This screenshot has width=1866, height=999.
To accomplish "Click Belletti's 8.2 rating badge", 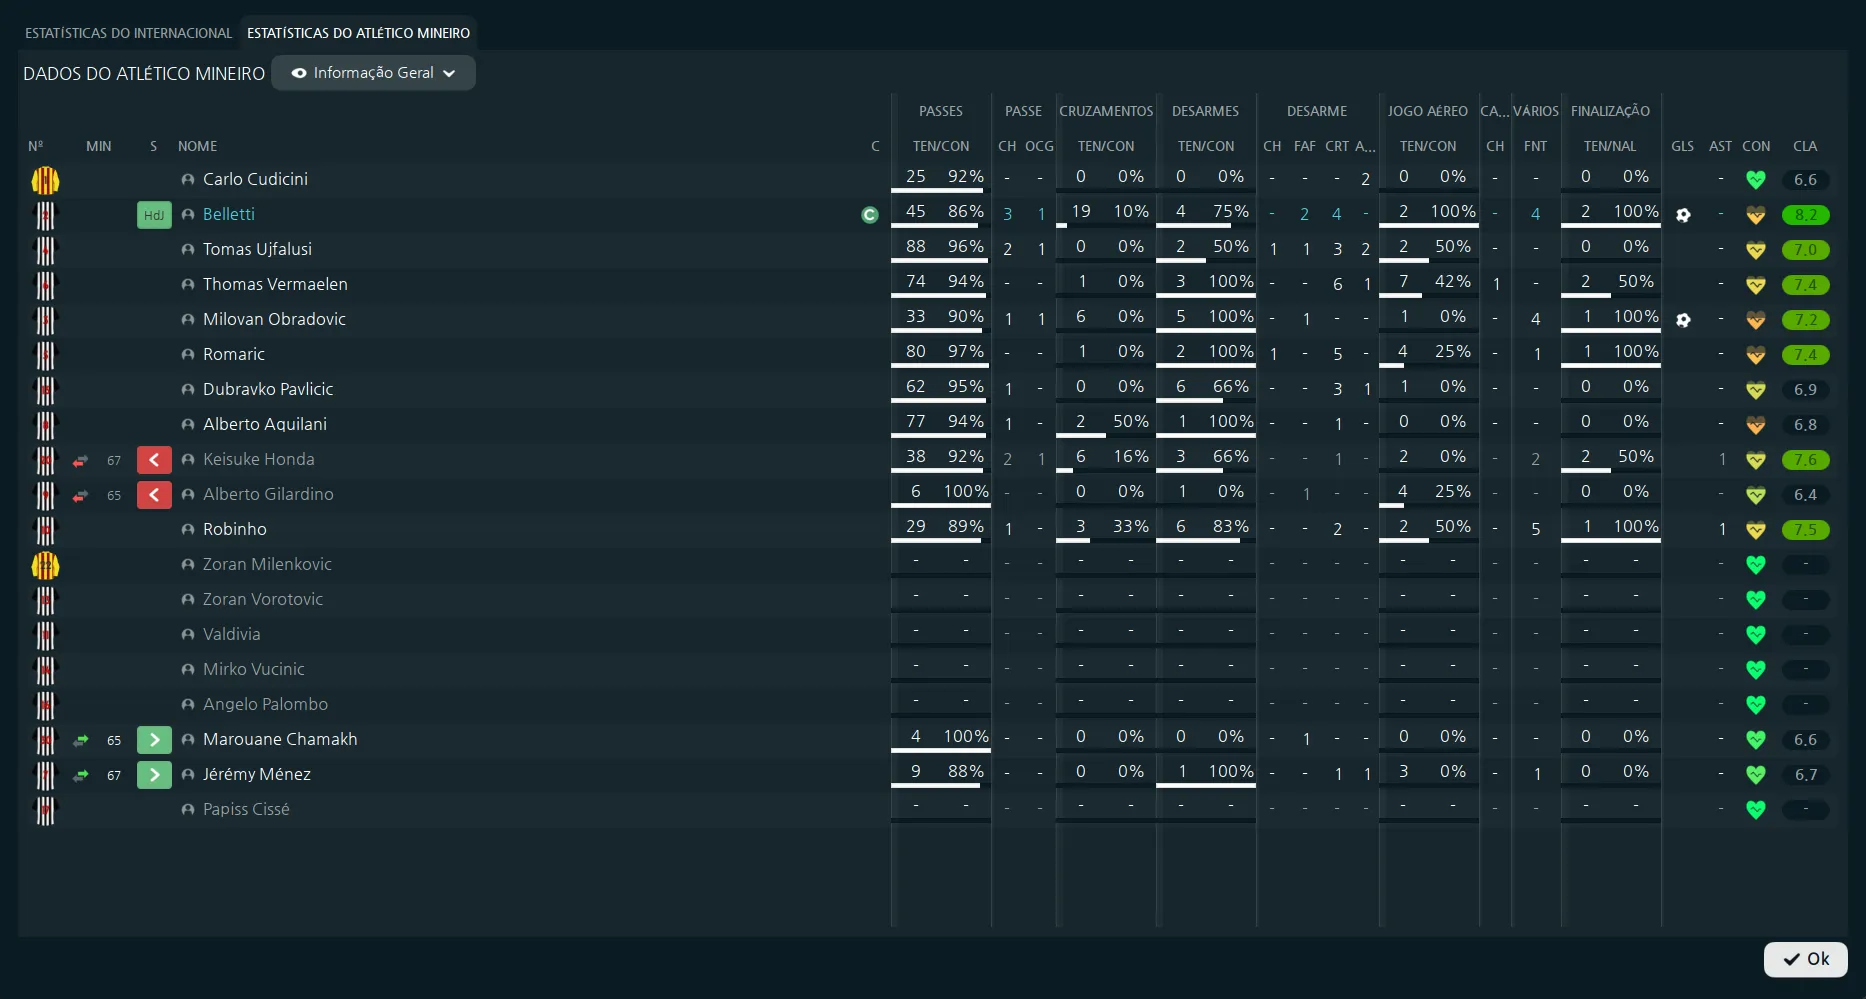I will click(1805, 215).
